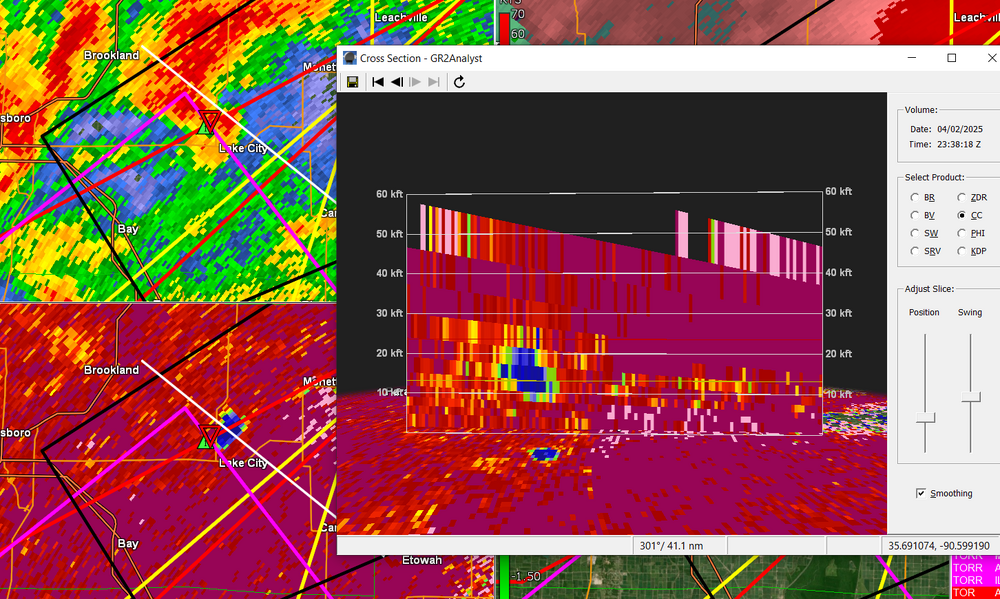This screenshot has width=1000, height=599.
Task: Jump to the first volume frame
Action: (378, 82)
